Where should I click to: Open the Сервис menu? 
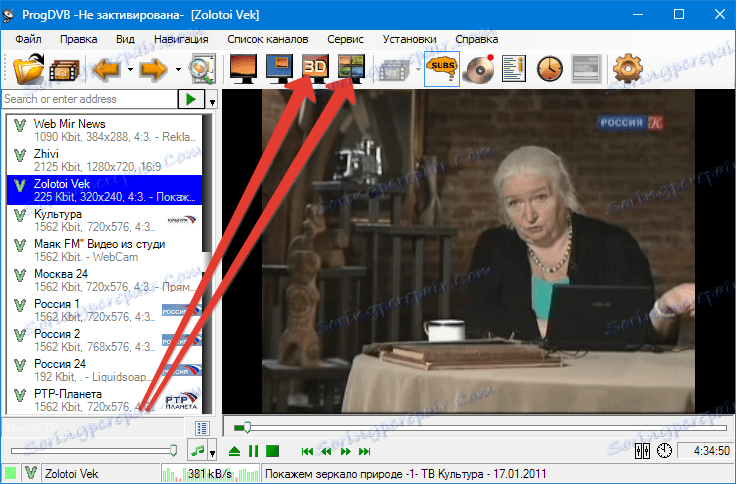click(x=345, y=39)
